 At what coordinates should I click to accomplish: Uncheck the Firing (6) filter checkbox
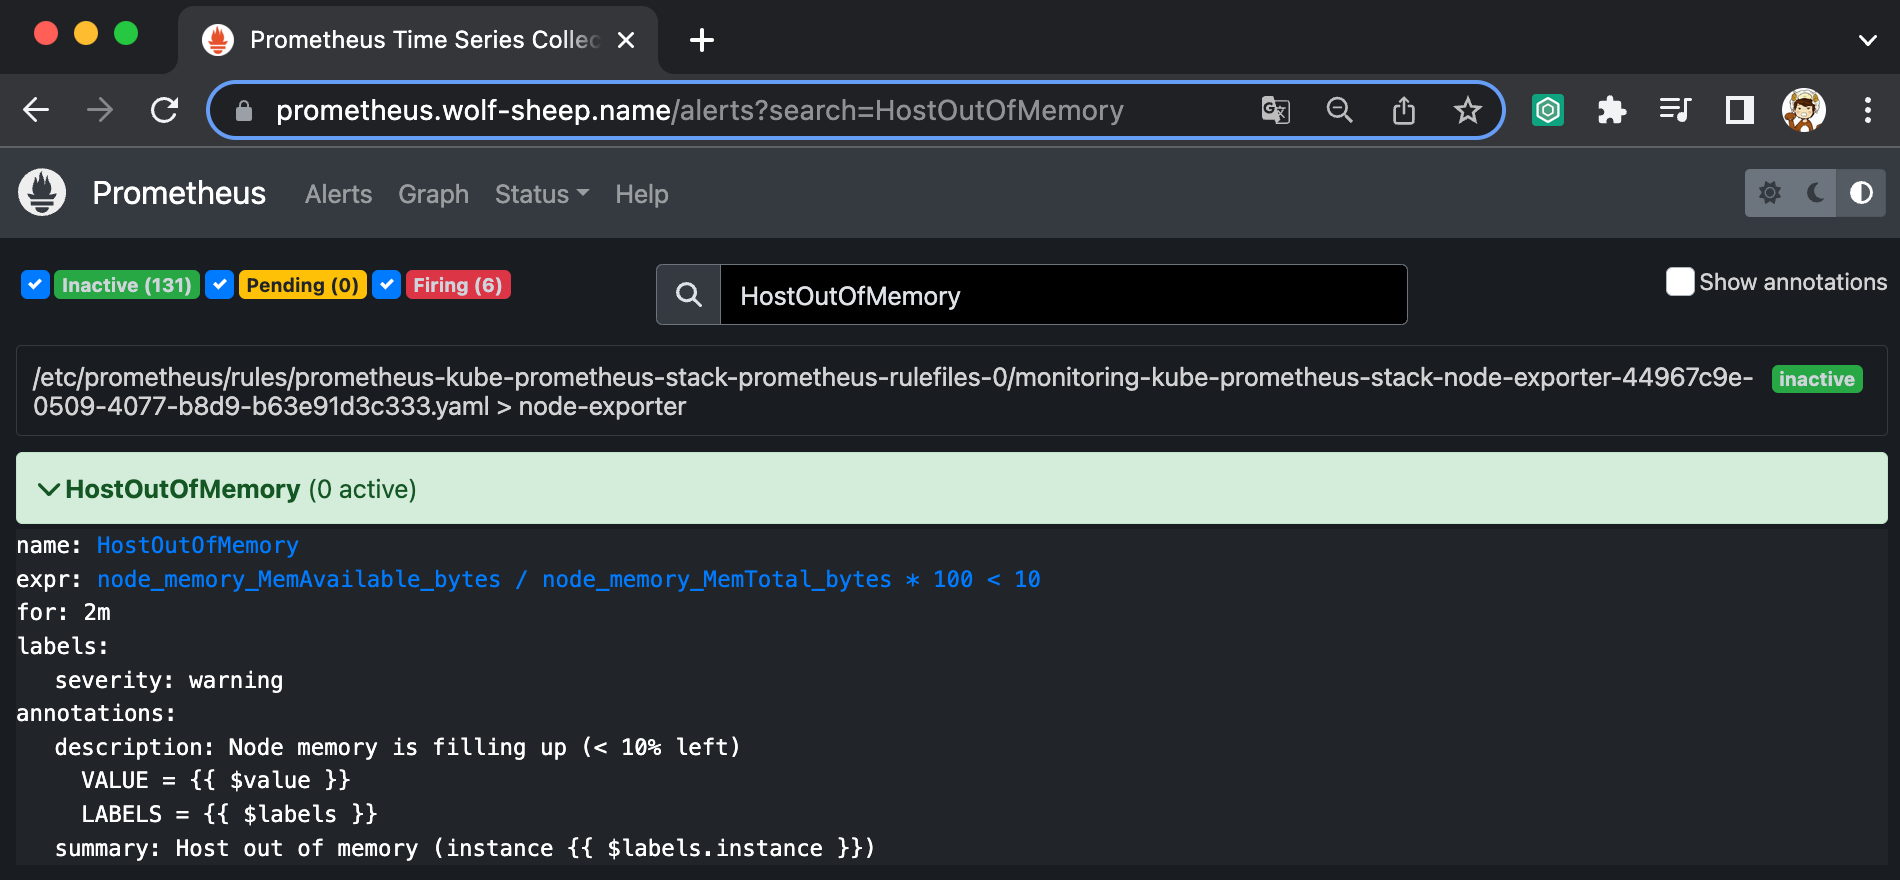387,285
